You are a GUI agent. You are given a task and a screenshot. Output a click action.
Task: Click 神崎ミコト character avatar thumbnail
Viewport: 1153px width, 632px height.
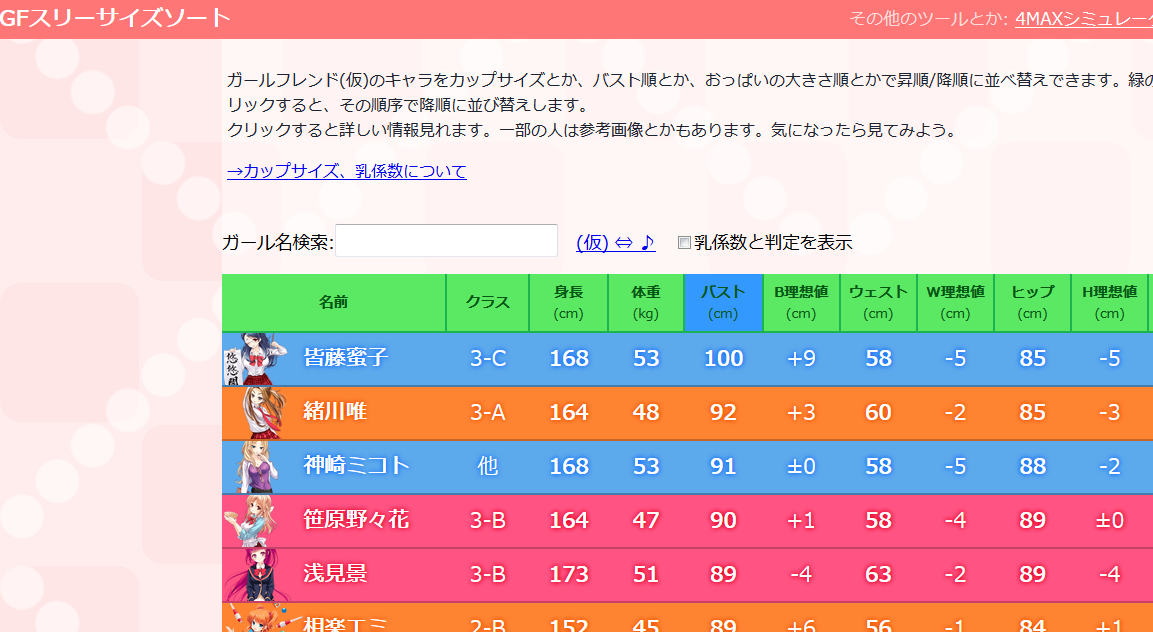pyautogui.click(x=256, y=466)
